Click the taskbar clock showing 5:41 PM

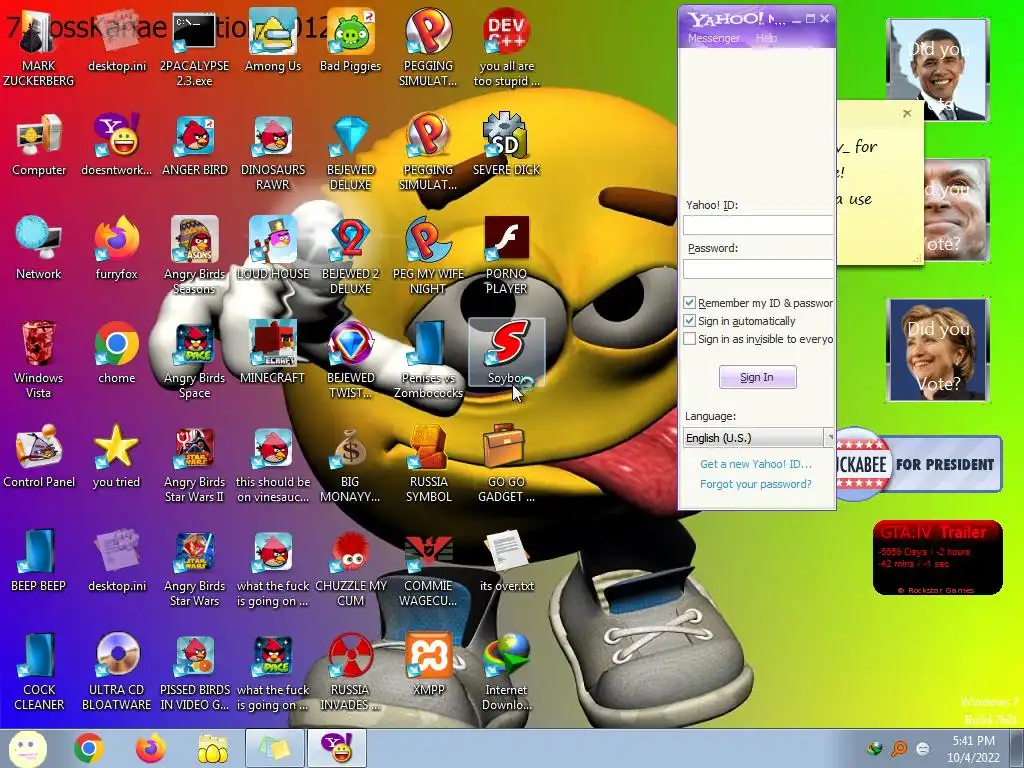point(973,749)
